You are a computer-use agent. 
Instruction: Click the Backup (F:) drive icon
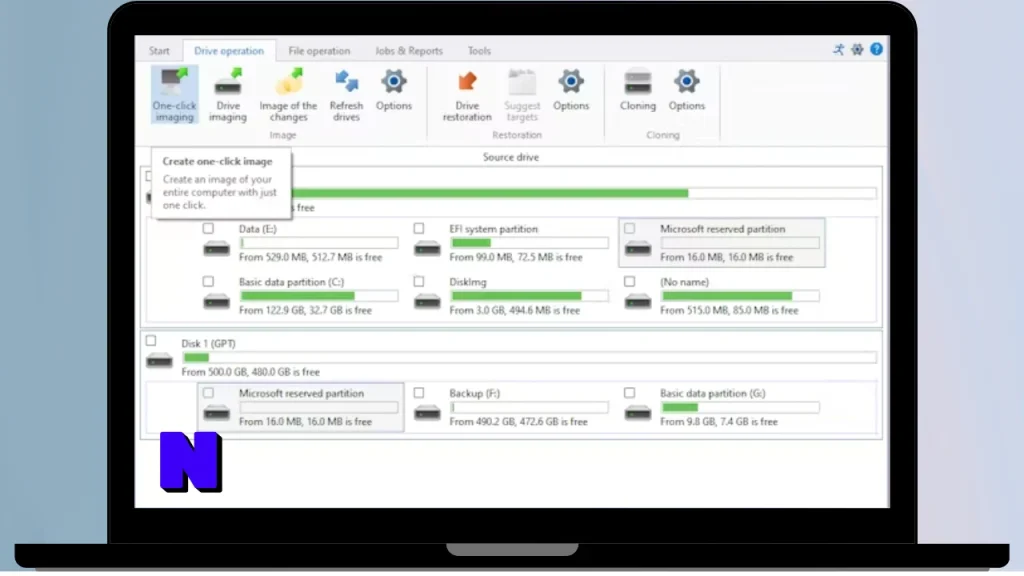click(x=427, y=413)
